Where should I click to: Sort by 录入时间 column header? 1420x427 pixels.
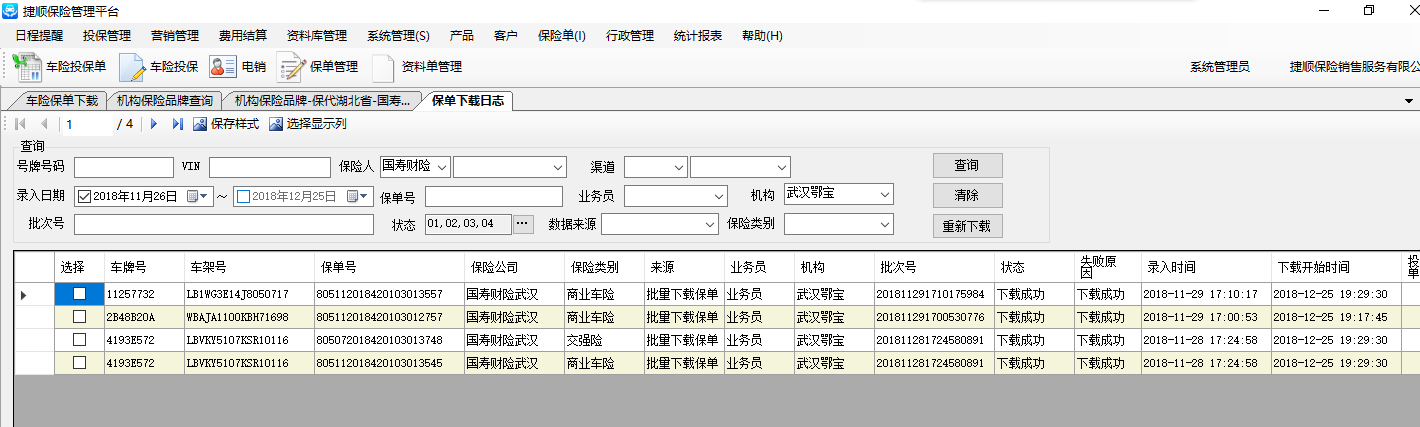pos(1207,268)
